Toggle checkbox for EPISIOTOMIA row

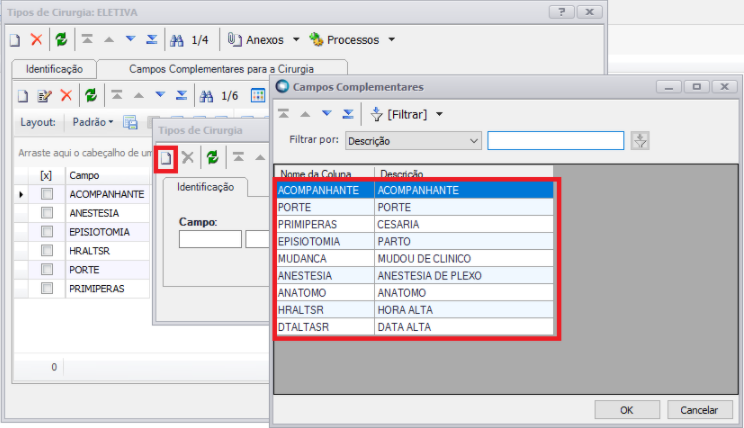pos(47,232)
